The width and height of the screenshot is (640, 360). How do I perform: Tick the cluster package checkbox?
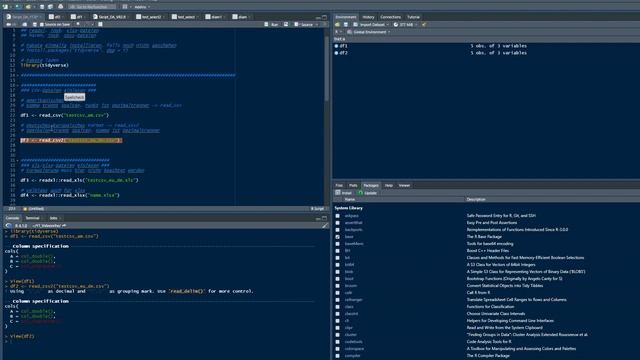pos(337,335)
